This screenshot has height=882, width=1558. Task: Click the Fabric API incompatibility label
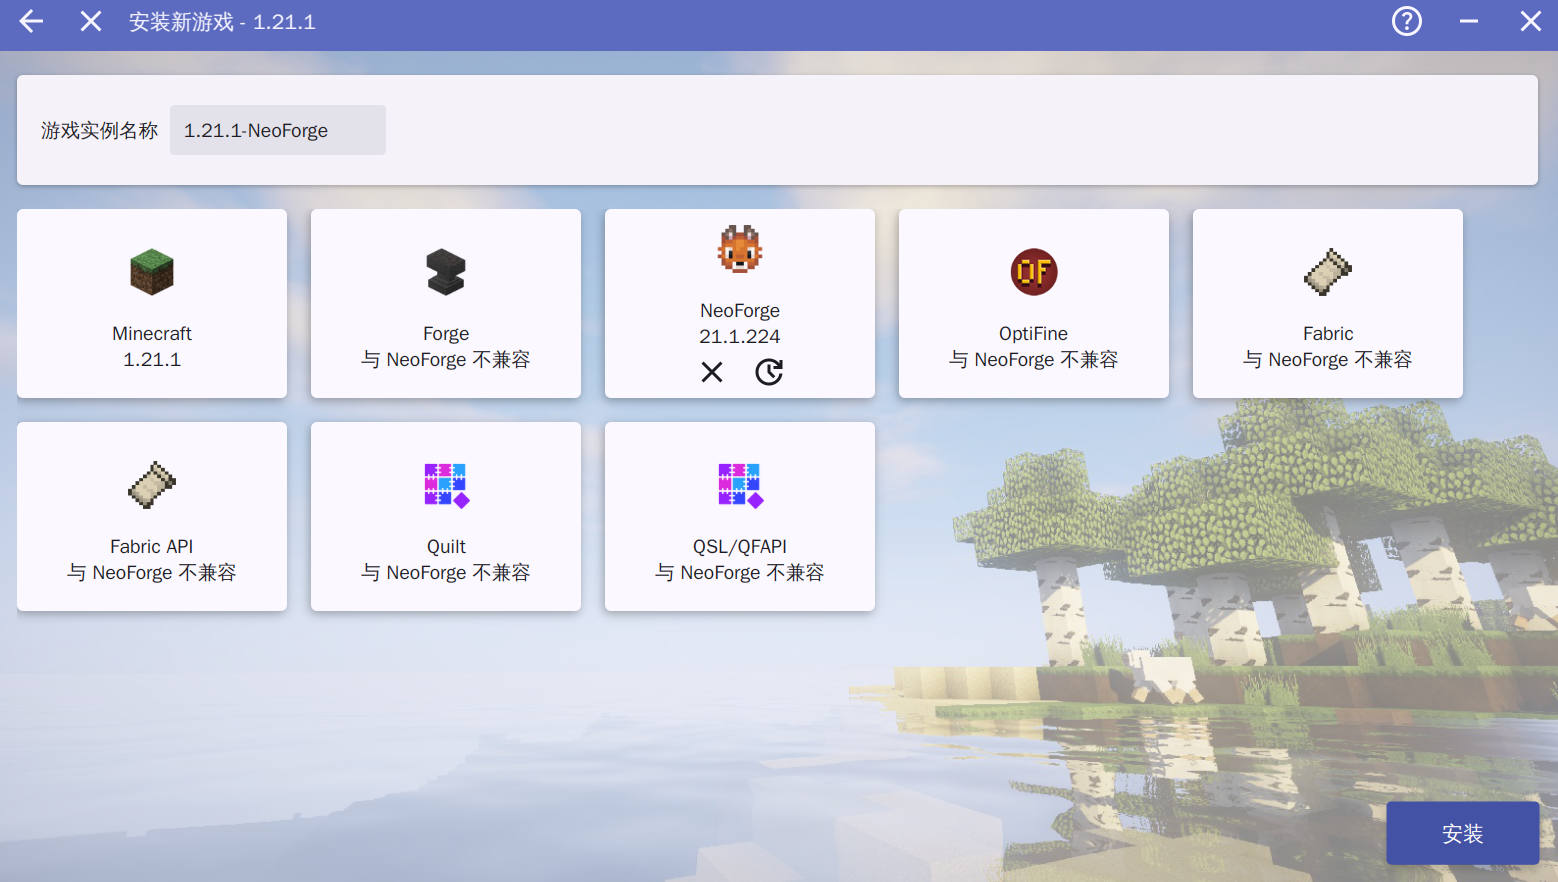[152, 572]
